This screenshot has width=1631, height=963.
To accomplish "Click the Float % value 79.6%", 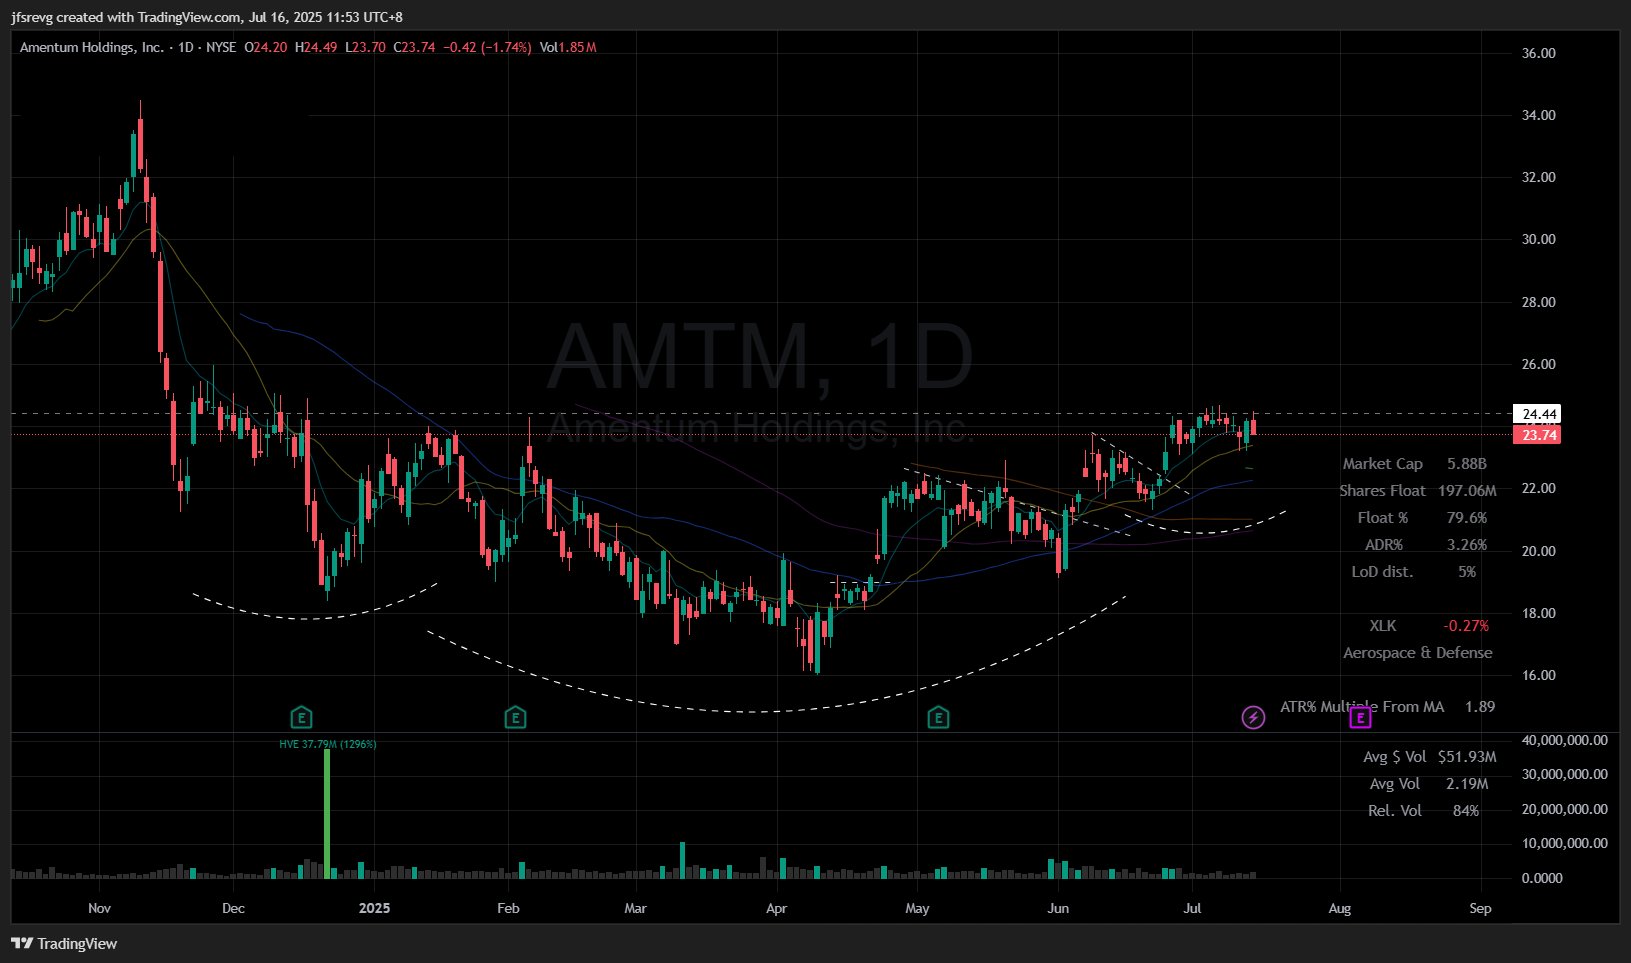I will pos(1467,518).
